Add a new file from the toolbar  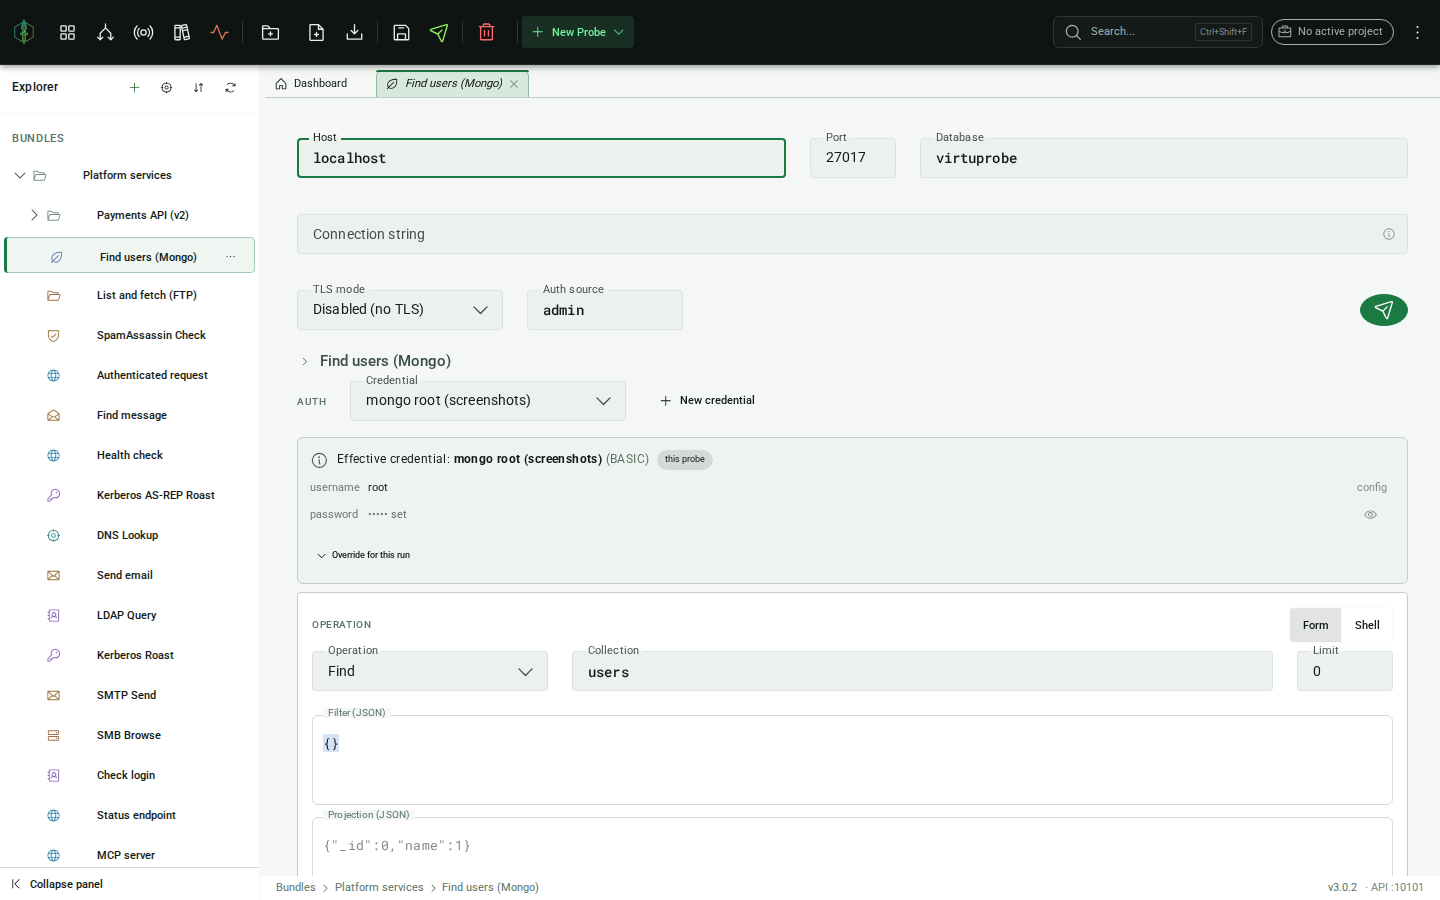pos(316,32)
